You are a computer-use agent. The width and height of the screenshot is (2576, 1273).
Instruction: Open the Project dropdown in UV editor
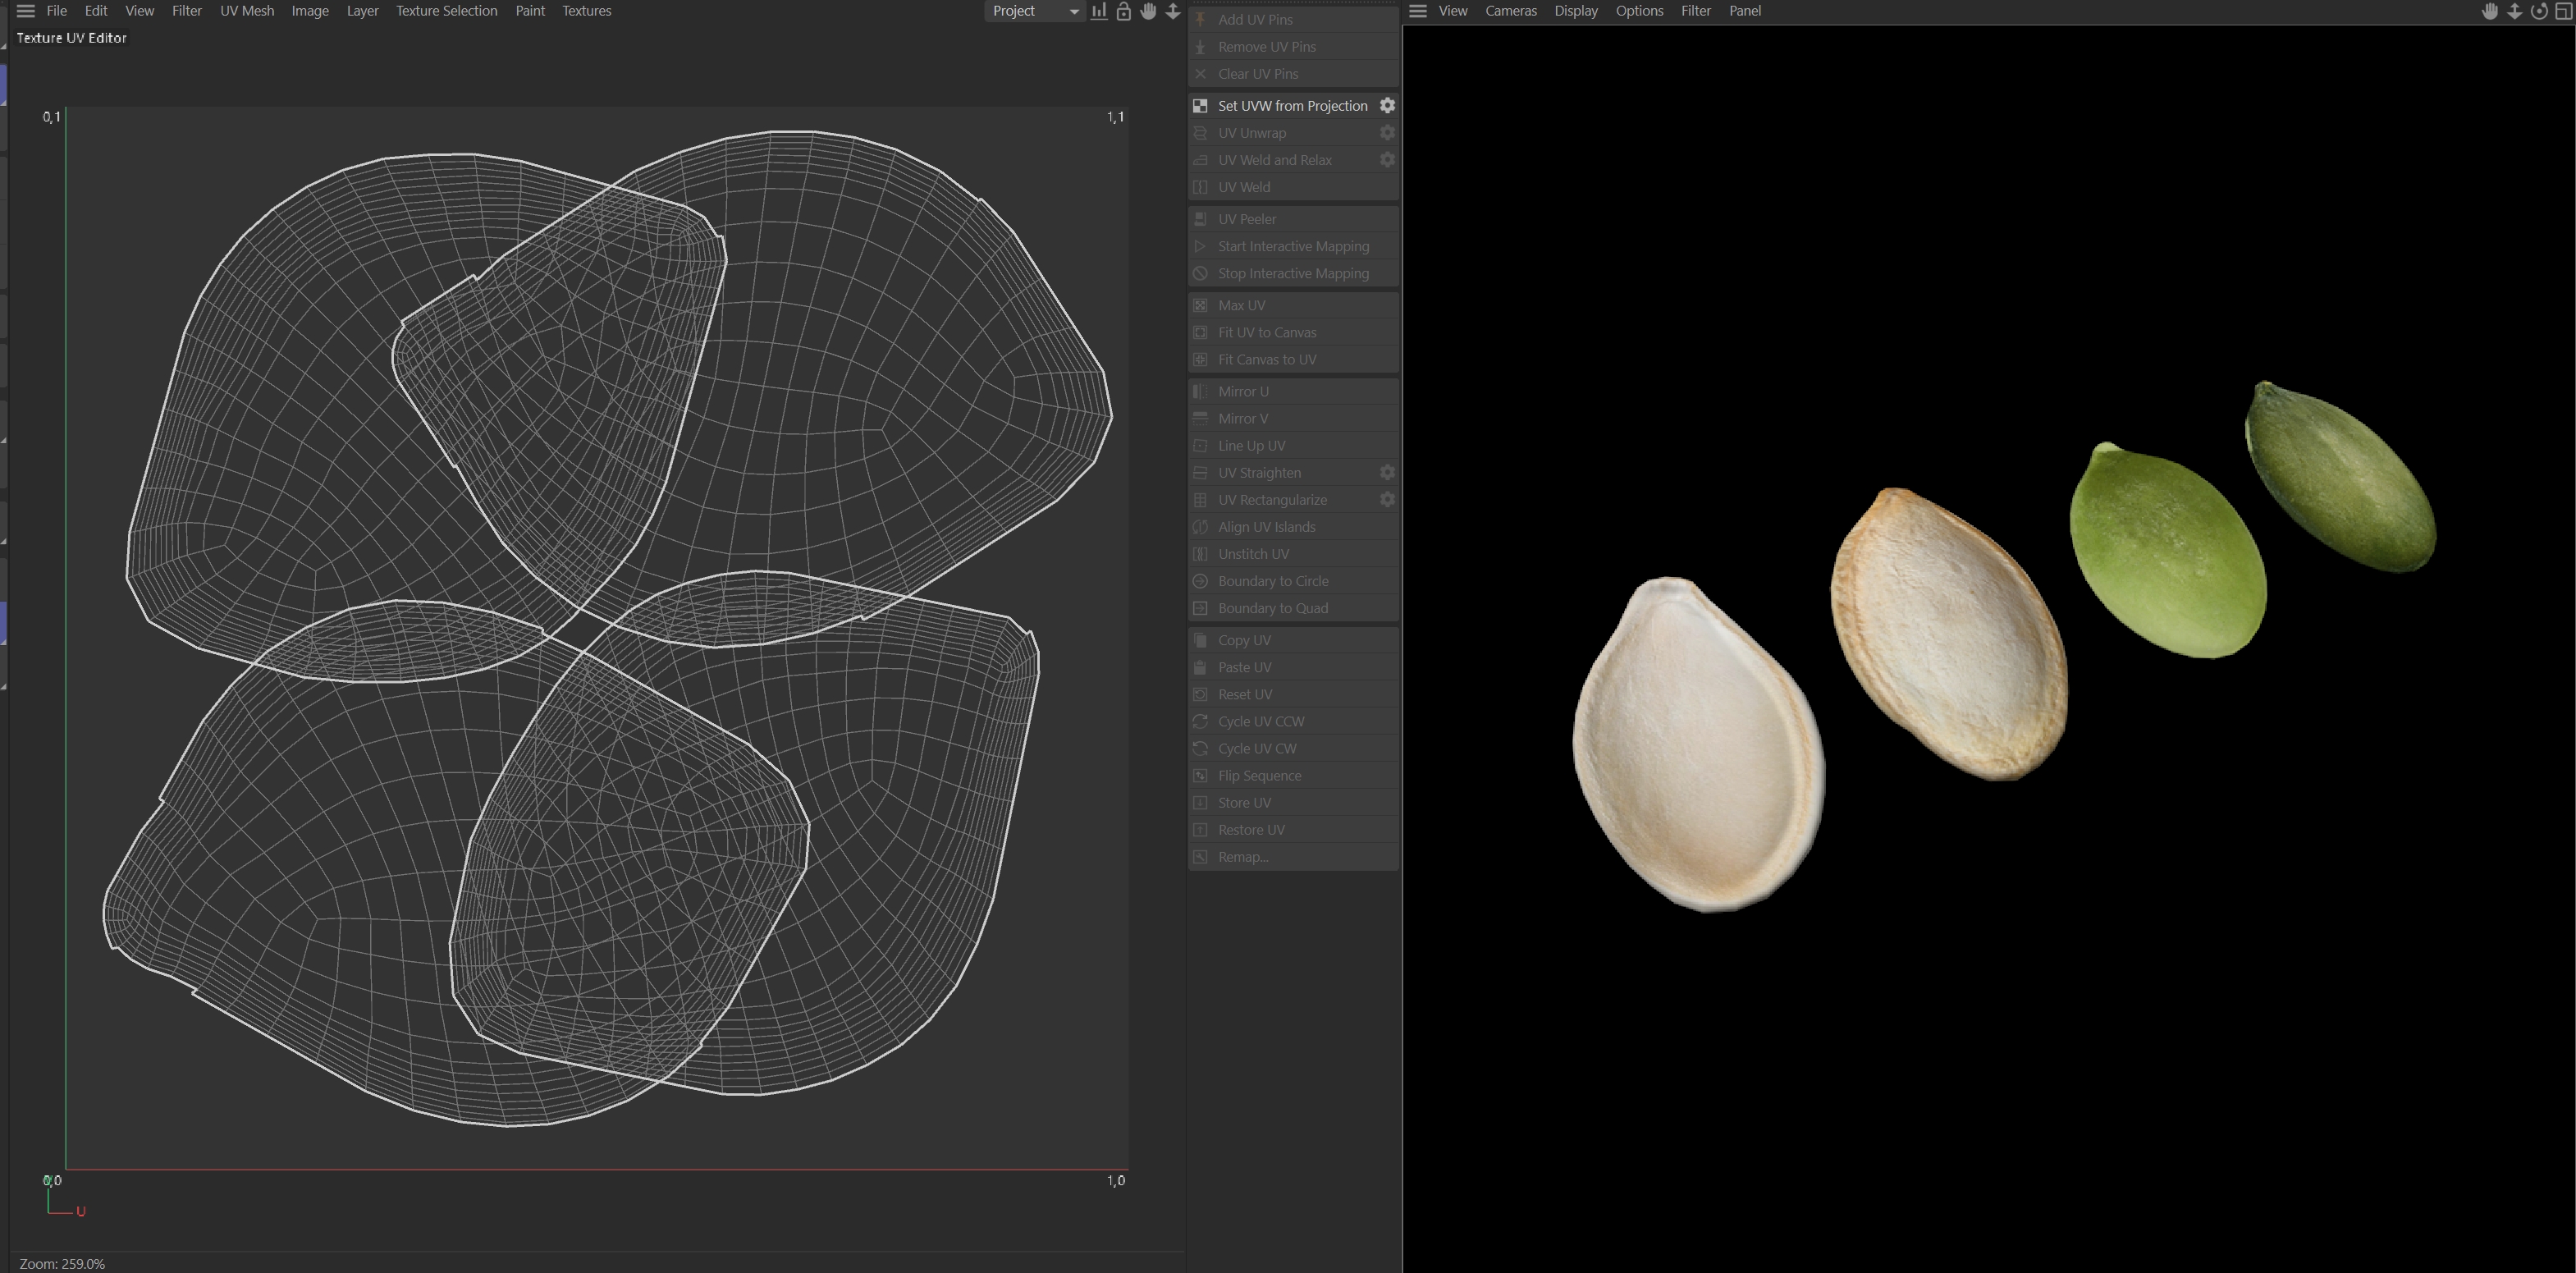(x=1034, y=11)
